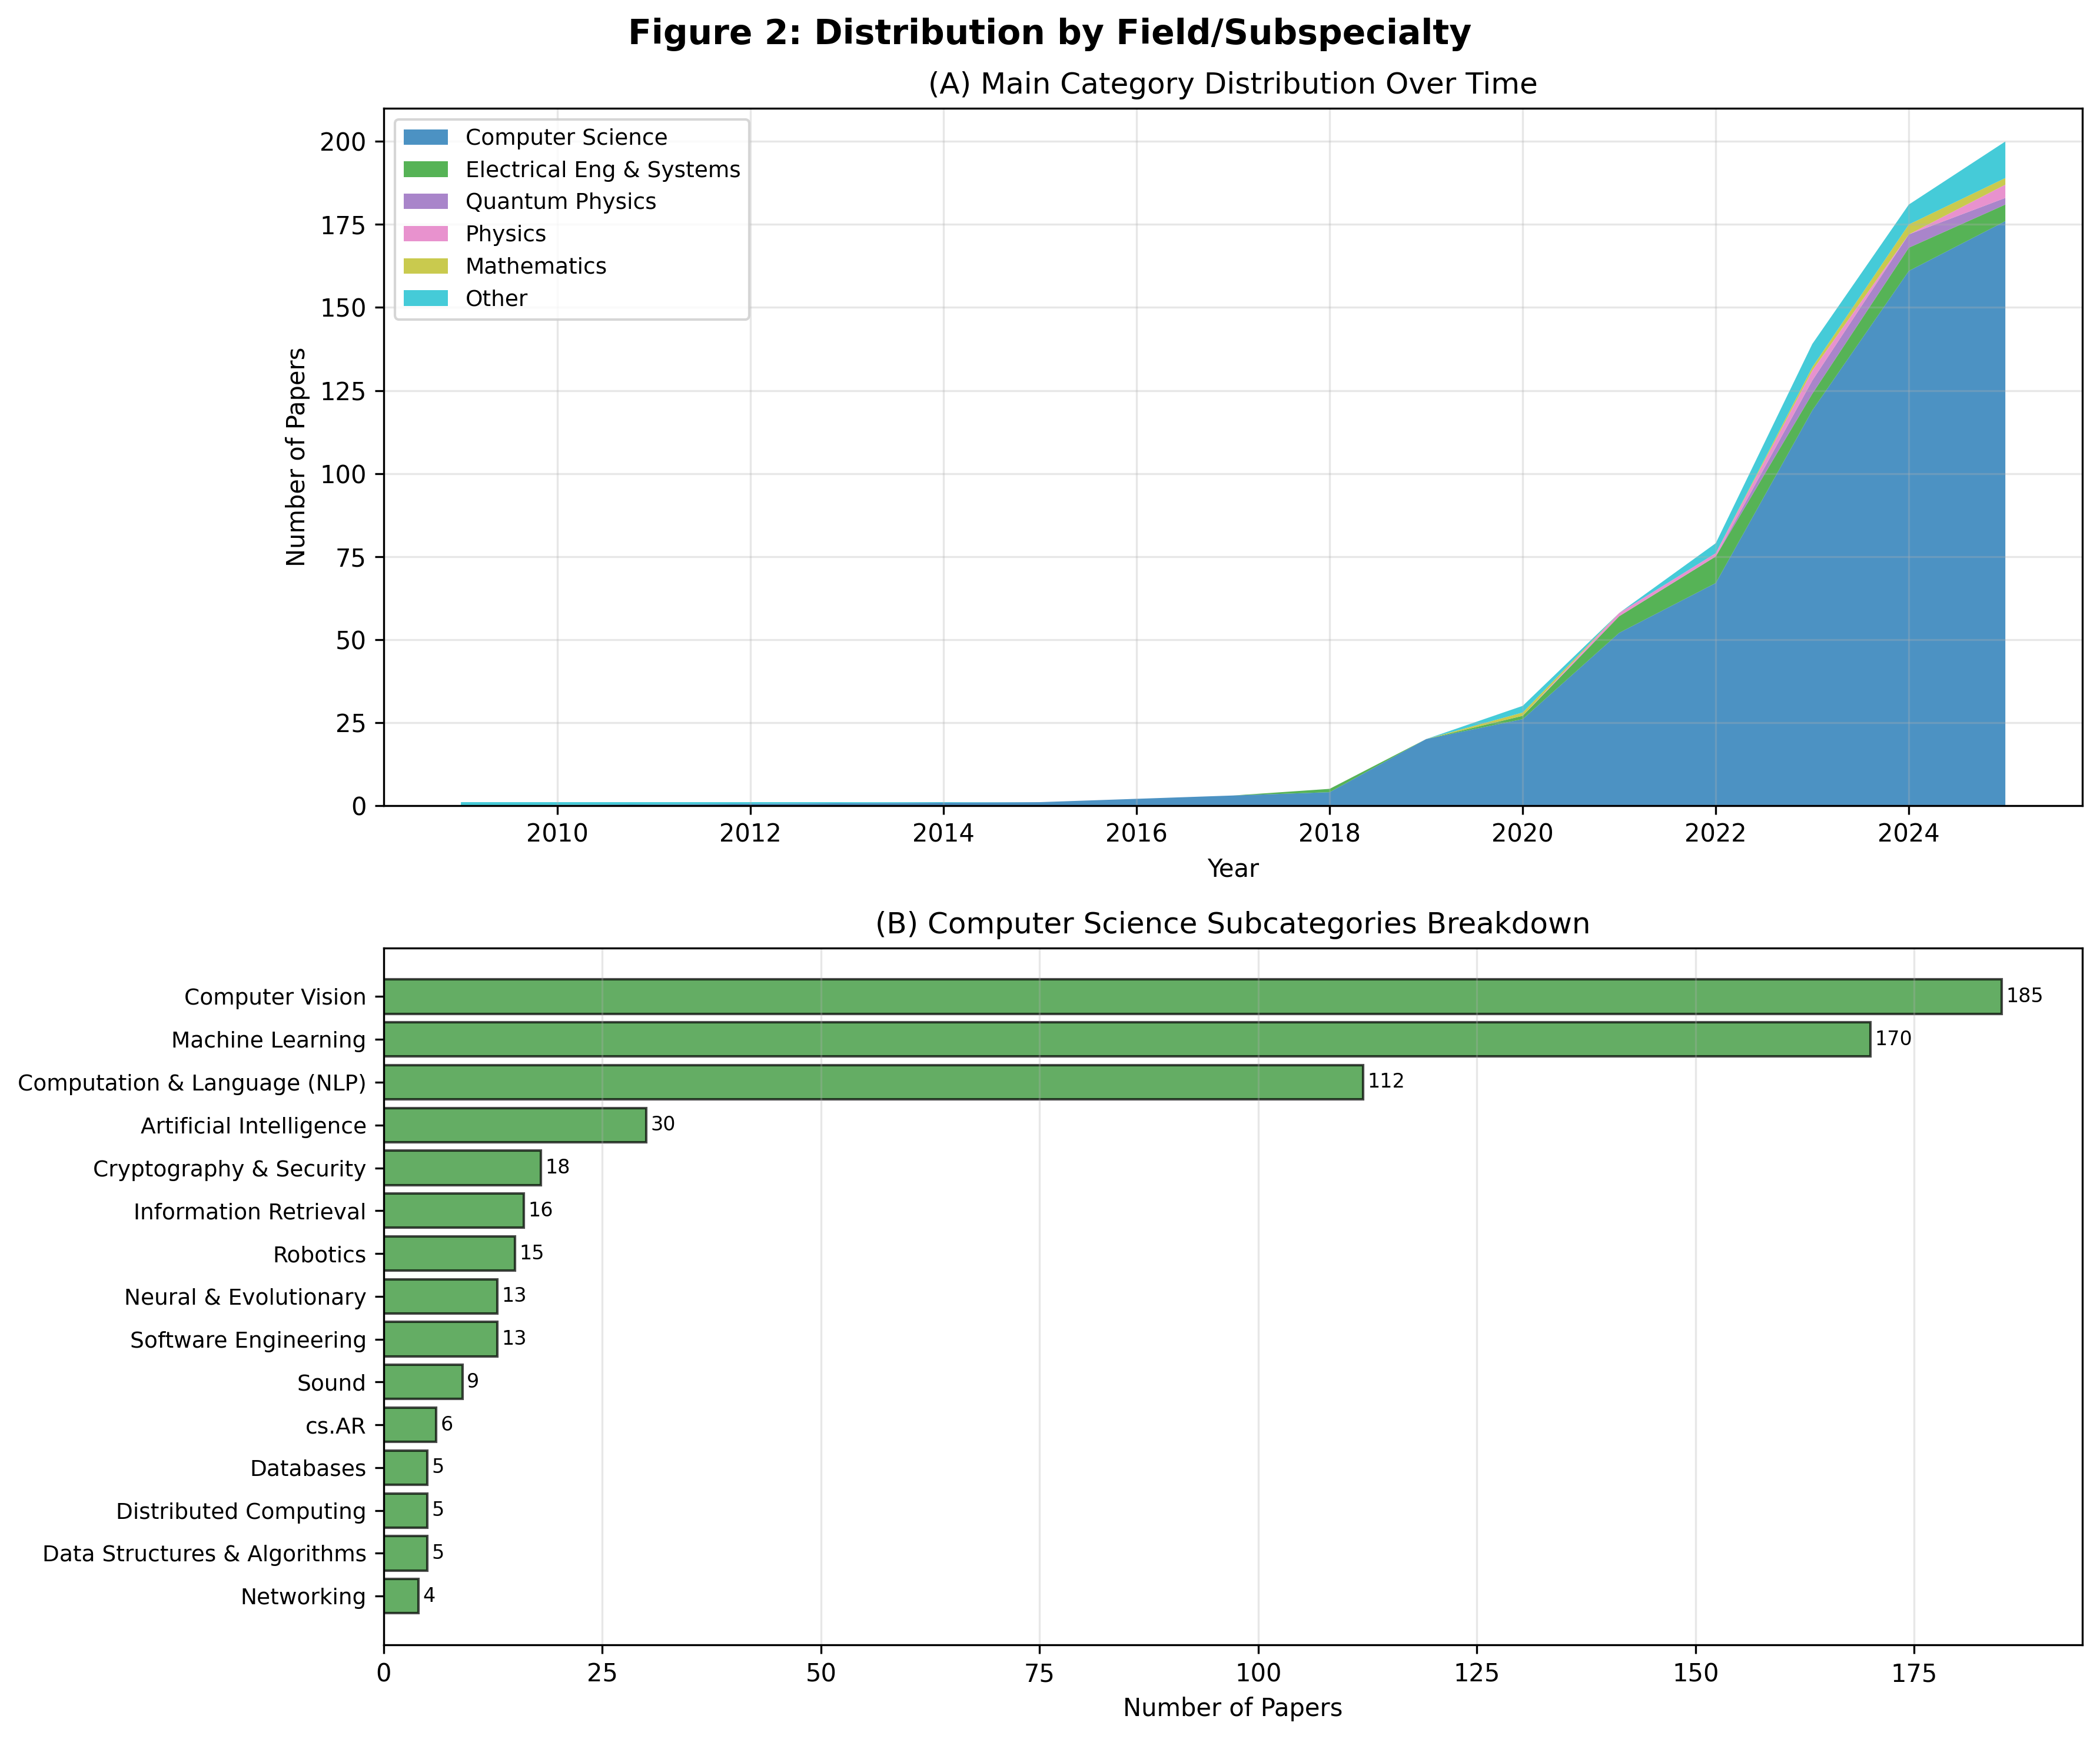2100x1739 pixels.
Task: Click the Computer Vision bar
Action: coord(1192,996)
